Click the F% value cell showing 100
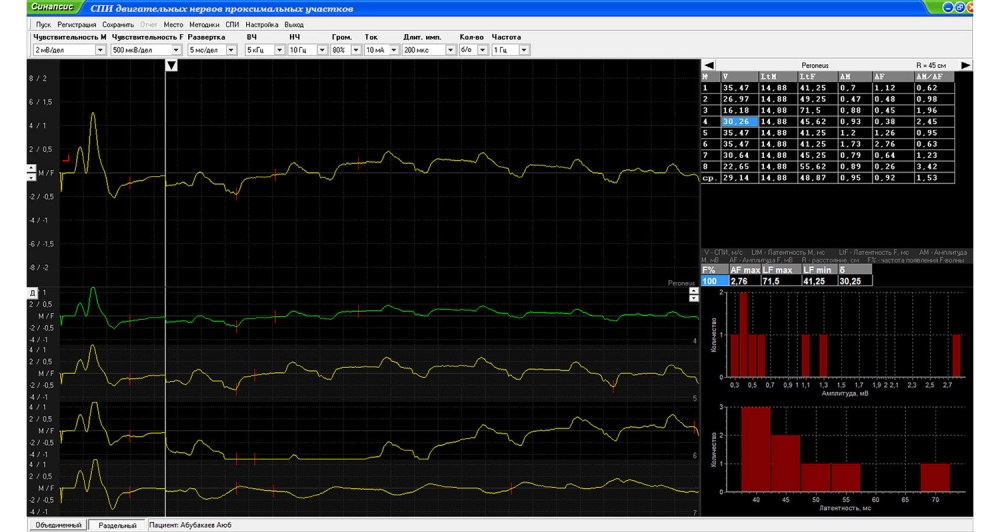 714,281
